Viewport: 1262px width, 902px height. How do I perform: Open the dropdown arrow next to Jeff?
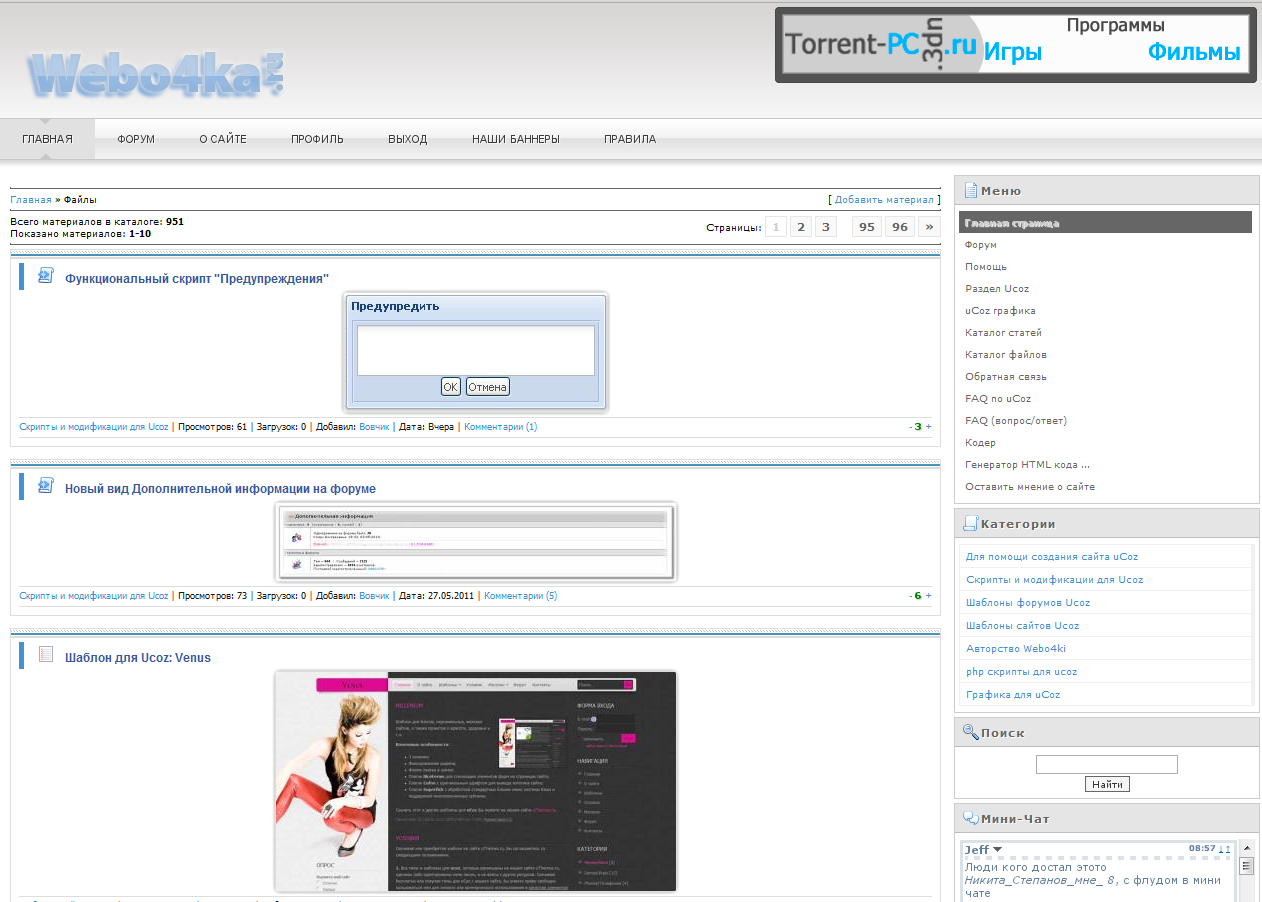[x=997, y=850]
